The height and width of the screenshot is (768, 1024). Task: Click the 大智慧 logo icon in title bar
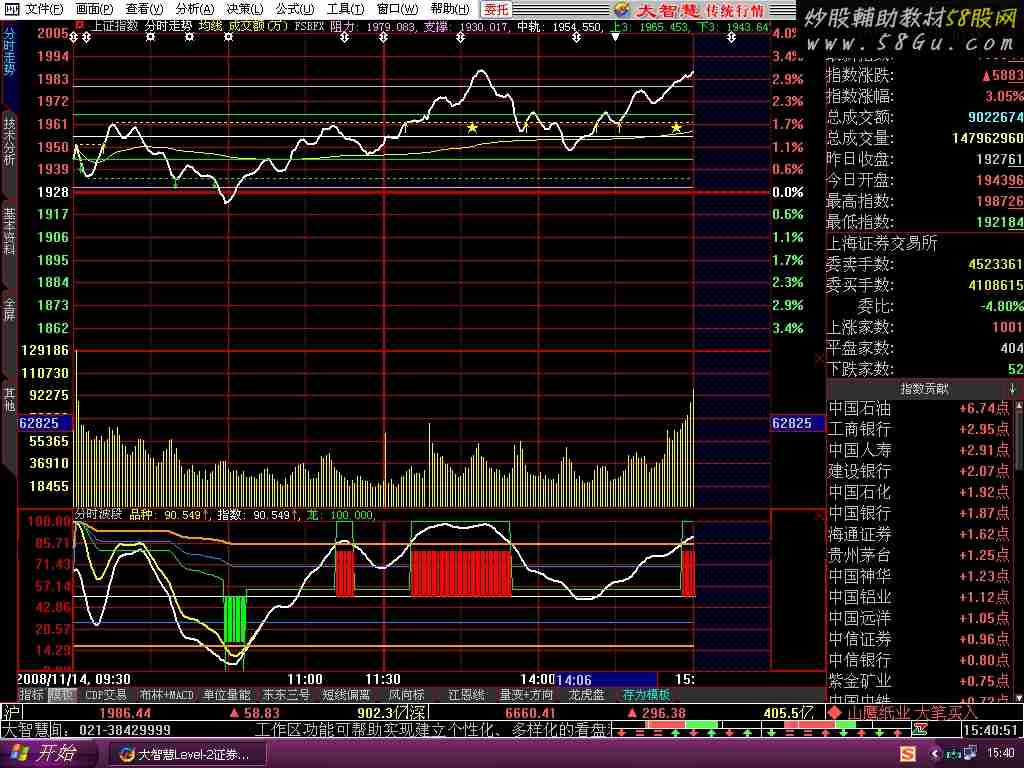click(x=622, y=9)
